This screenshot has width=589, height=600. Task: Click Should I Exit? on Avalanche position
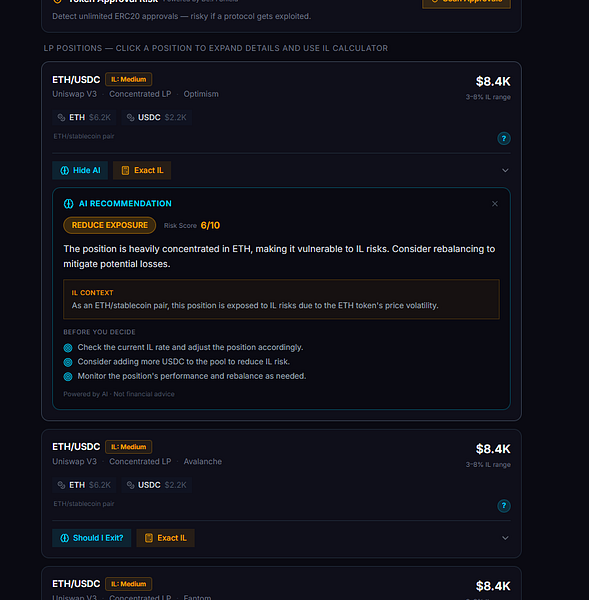click(x=91, y=538)
